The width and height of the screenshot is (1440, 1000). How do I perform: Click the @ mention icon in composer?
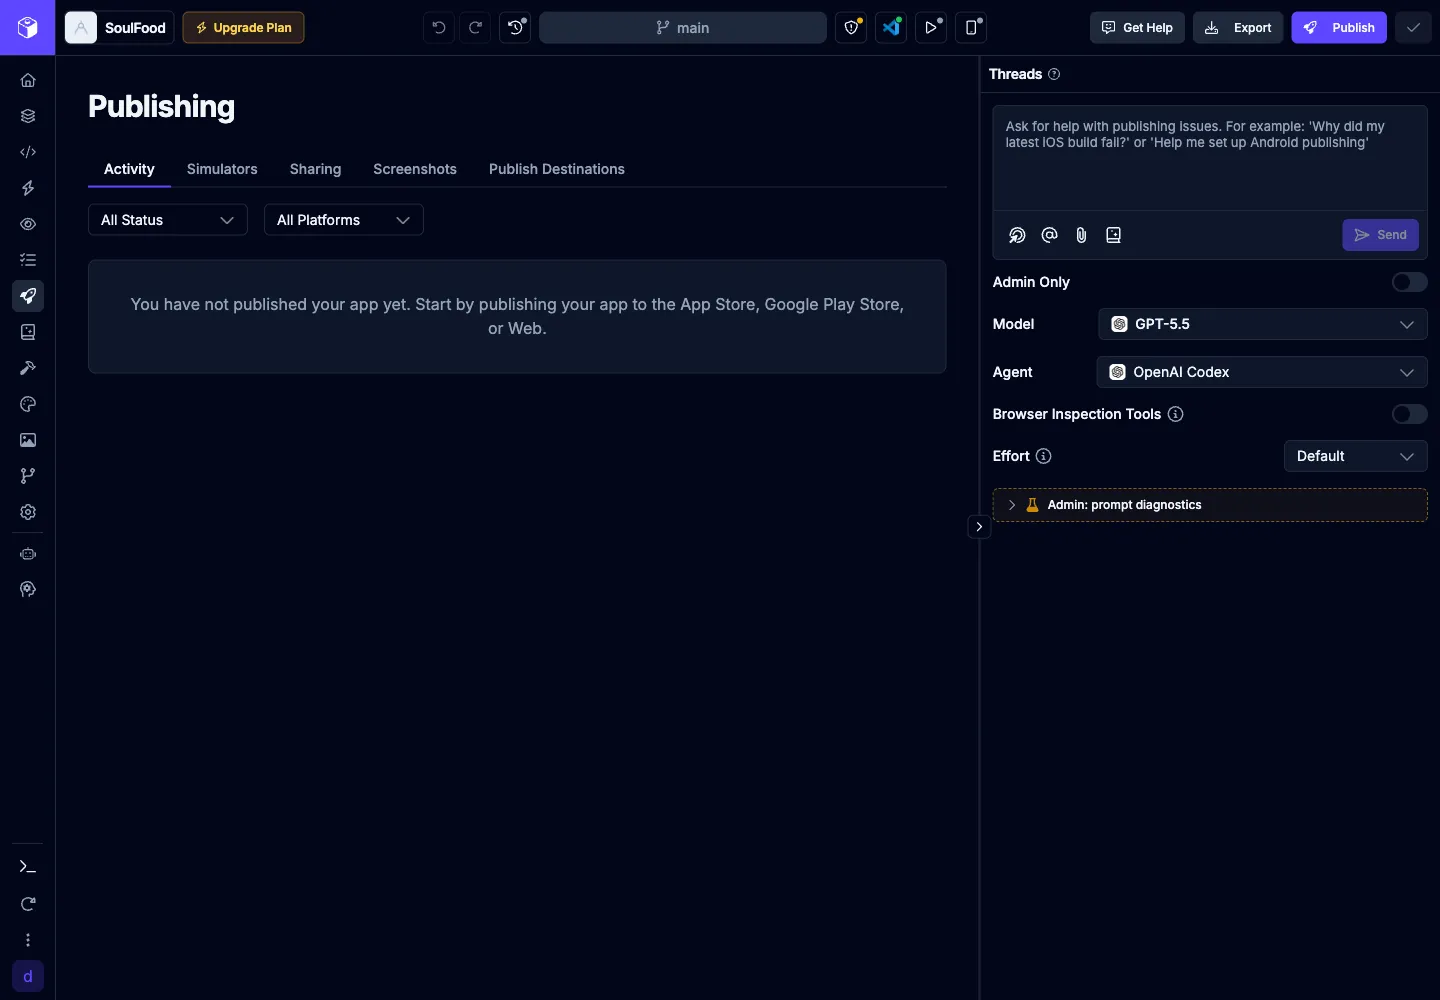pyautogui.click(x=1049, y=235)
